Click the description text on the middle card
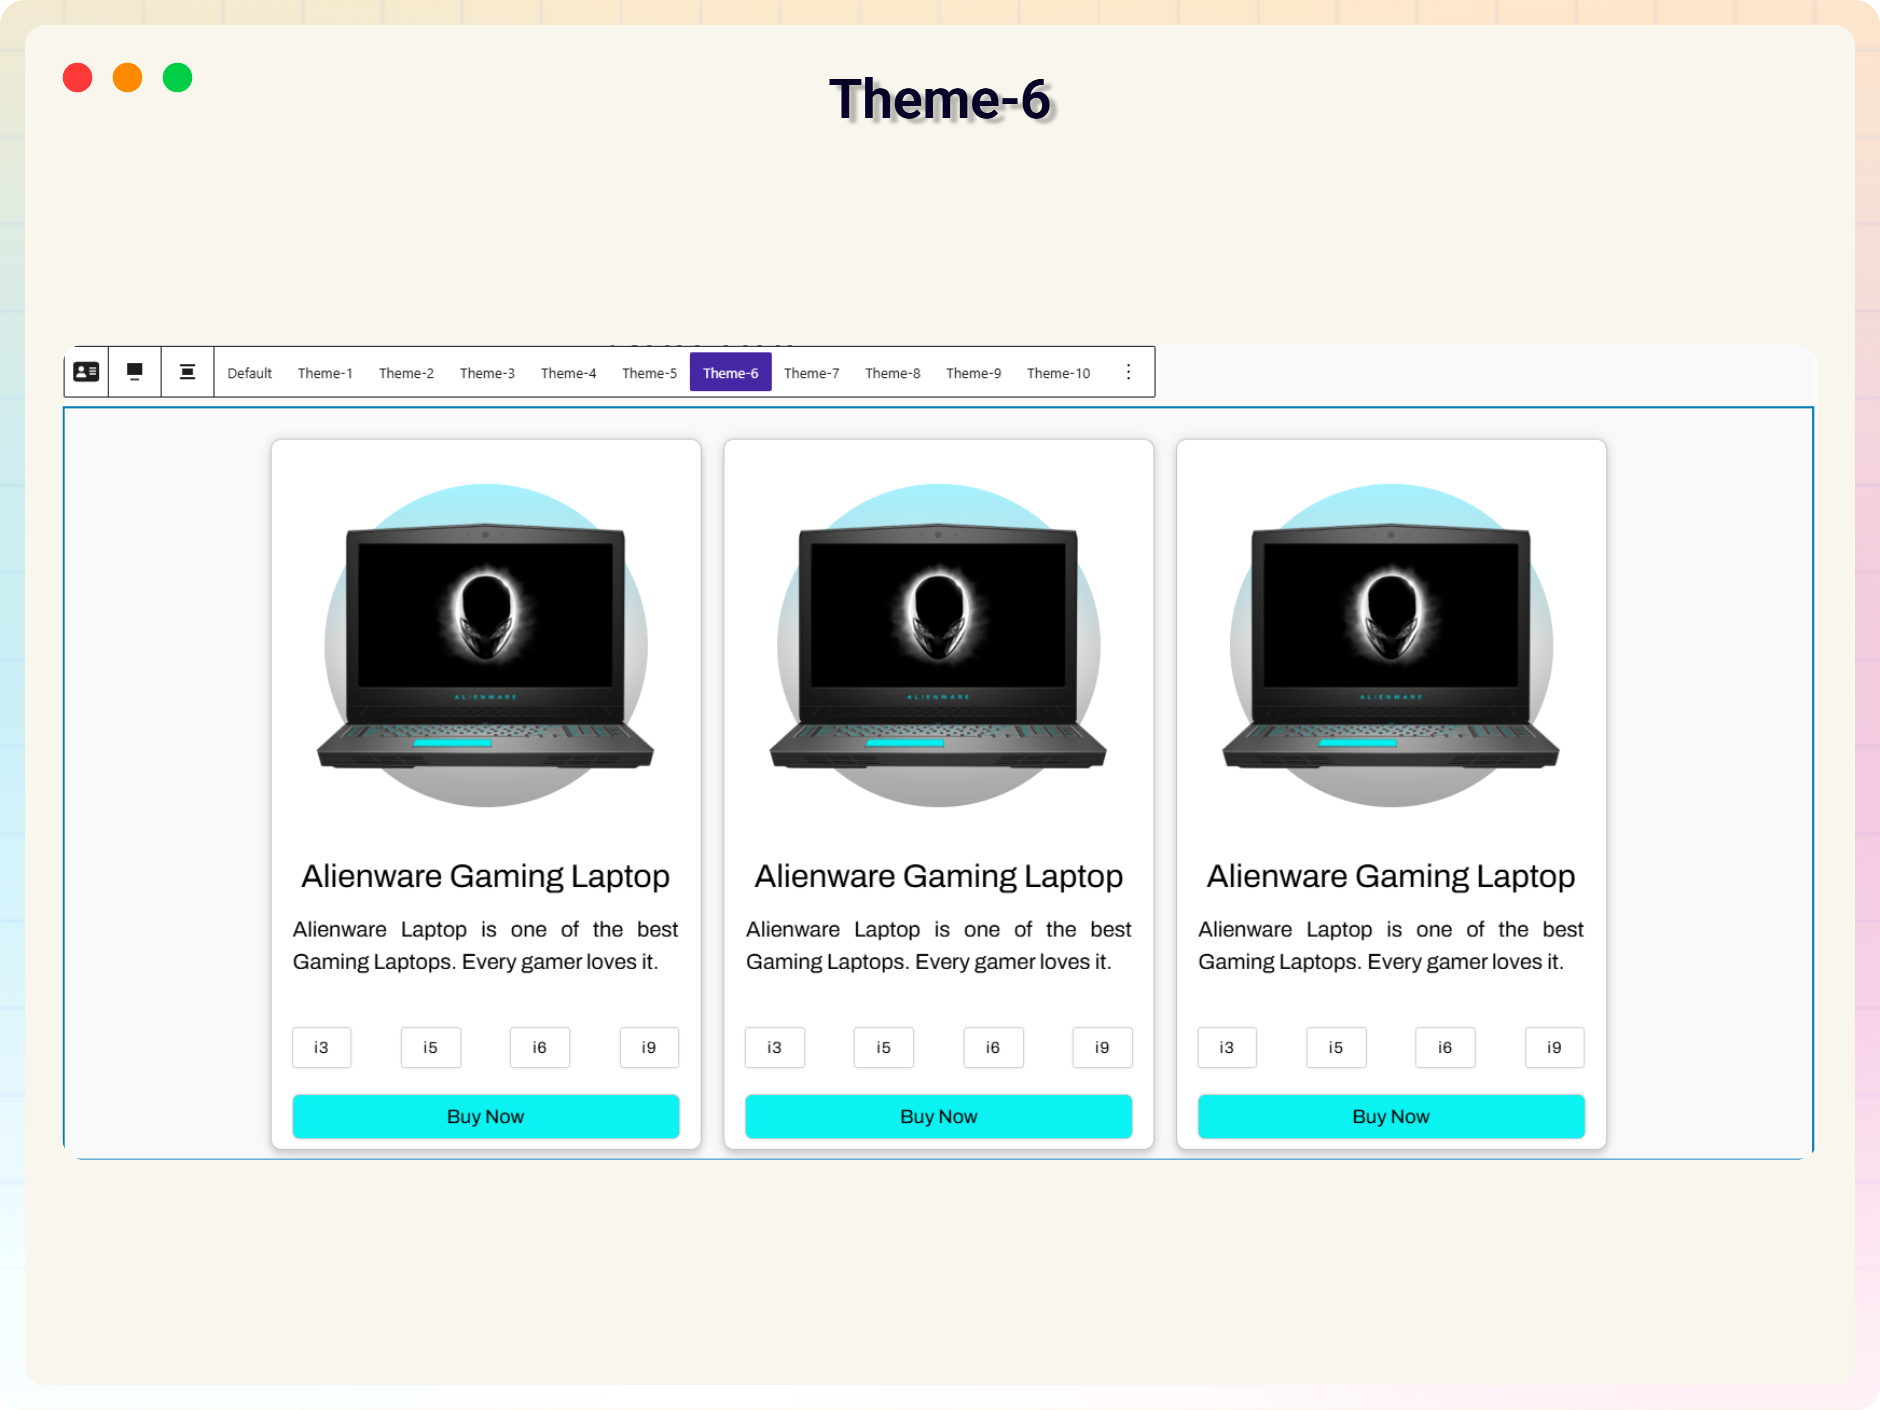 click(x=939, y=945)
